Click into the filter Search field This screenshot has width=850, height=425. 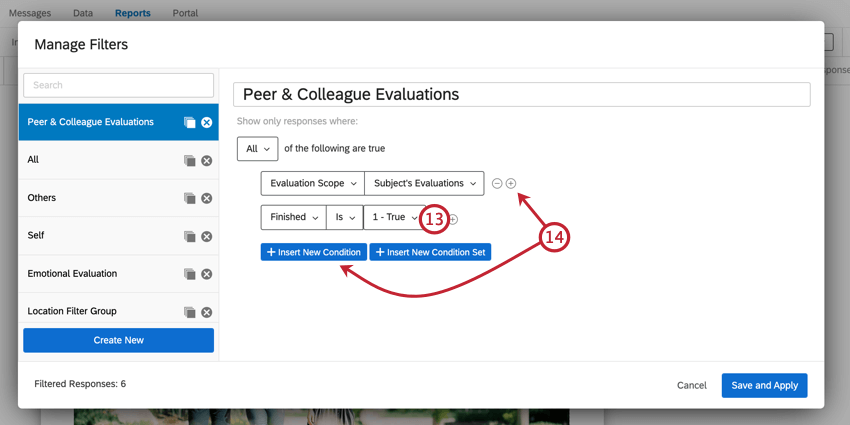tap(119, 85)
